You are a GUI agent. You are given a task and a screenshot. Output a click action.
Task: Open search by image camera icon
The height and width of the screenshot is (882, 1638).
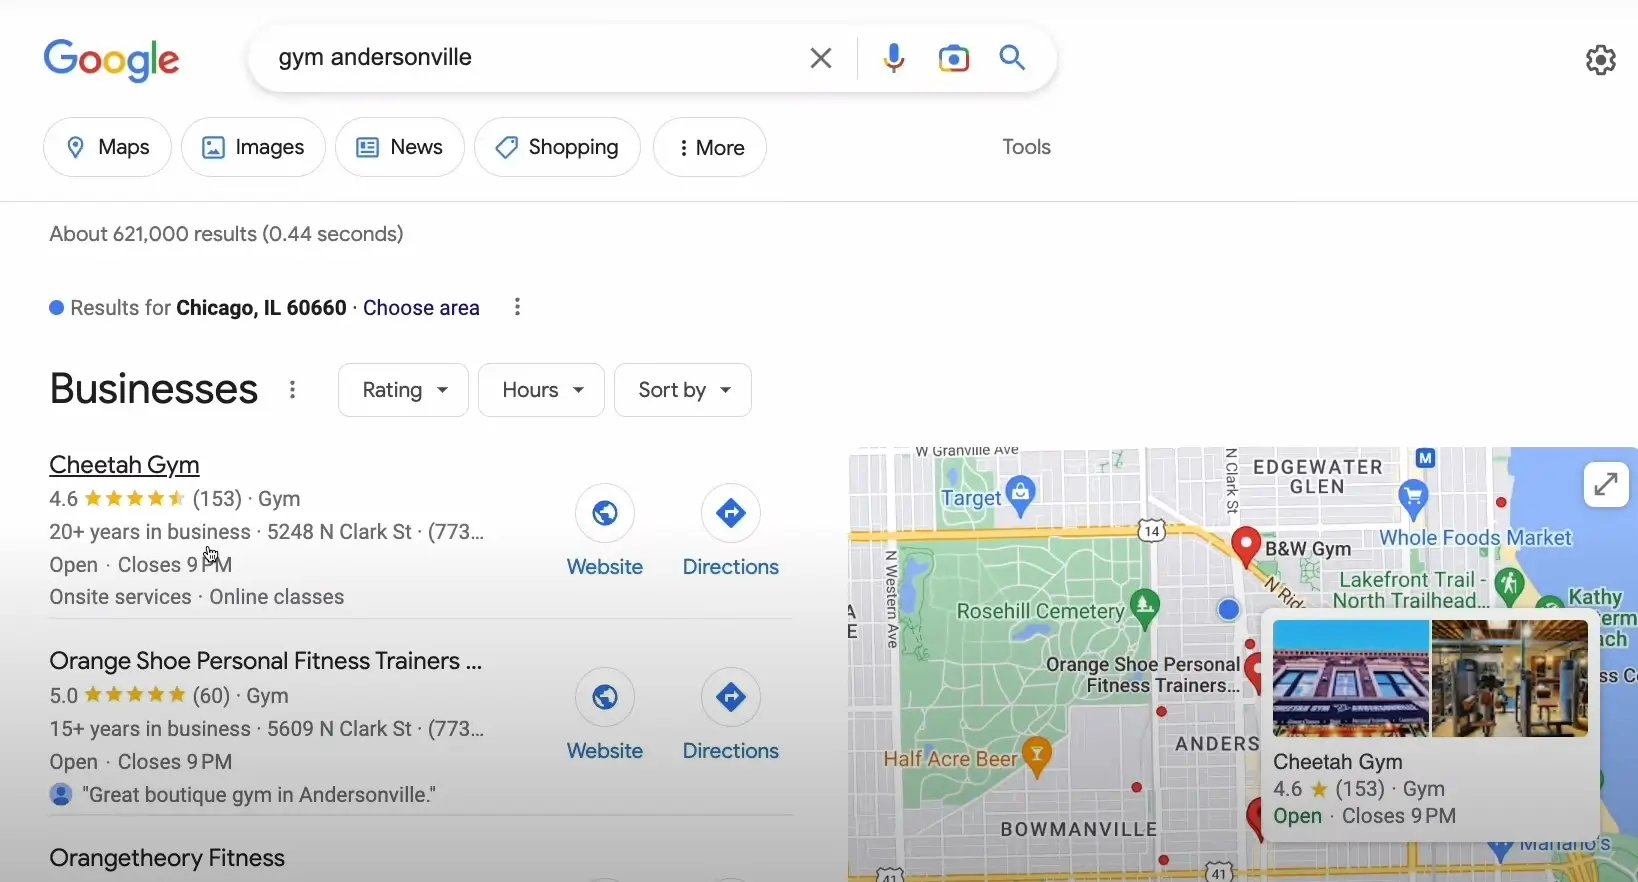pyautogui.click(x=954, y=58)
